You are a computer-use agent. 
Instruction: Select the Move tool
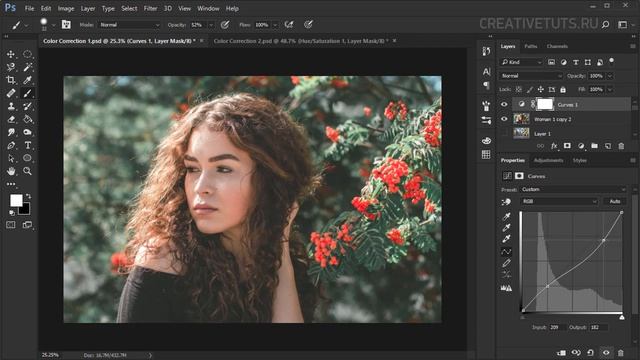11,54
